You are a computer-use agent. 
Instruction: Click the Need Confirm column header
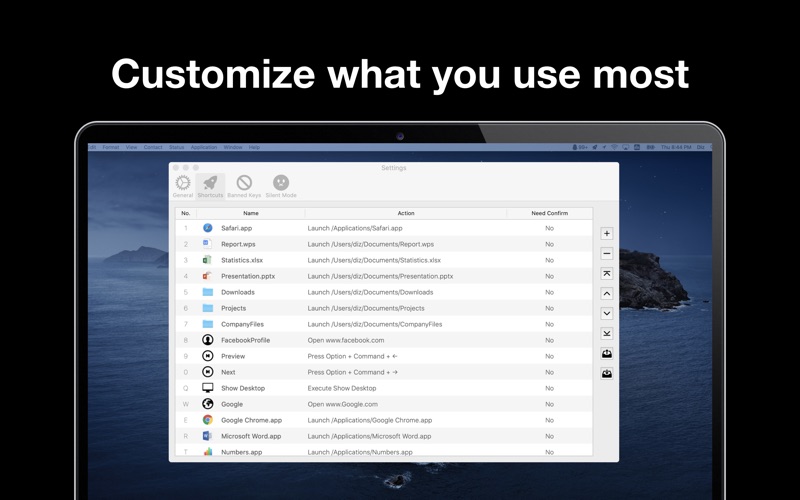[549, 213]
